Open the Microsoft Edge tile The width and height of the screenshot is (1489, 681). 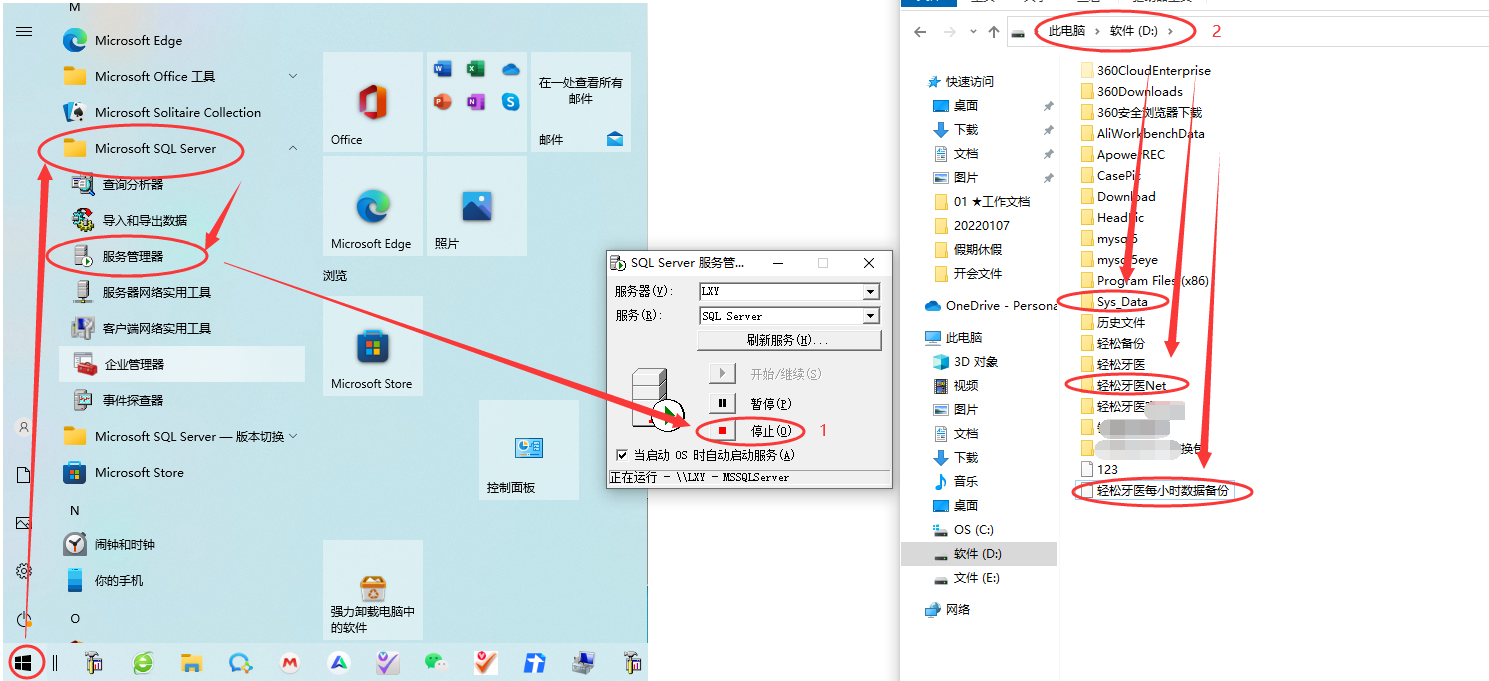(373, 206)
